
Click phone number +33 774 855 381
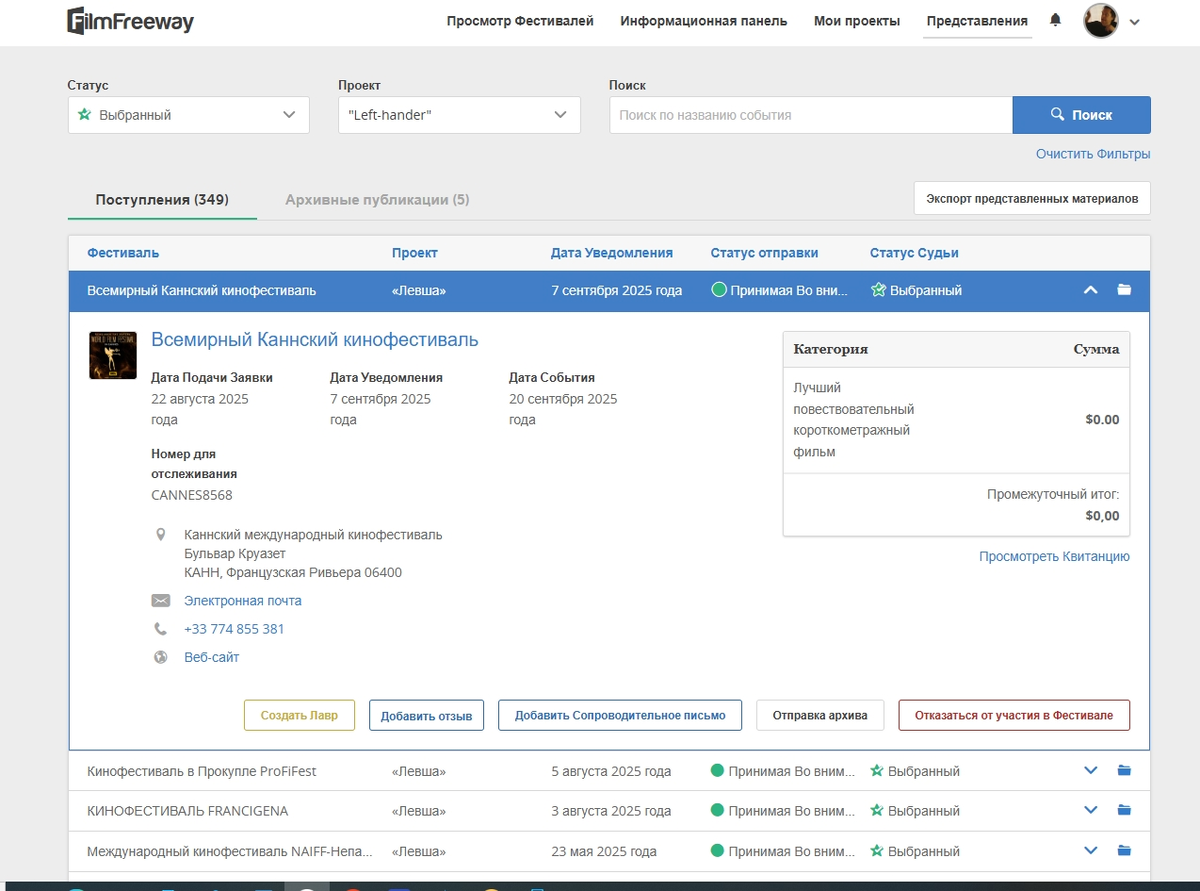pyautogui.click(x=234, y=629)
